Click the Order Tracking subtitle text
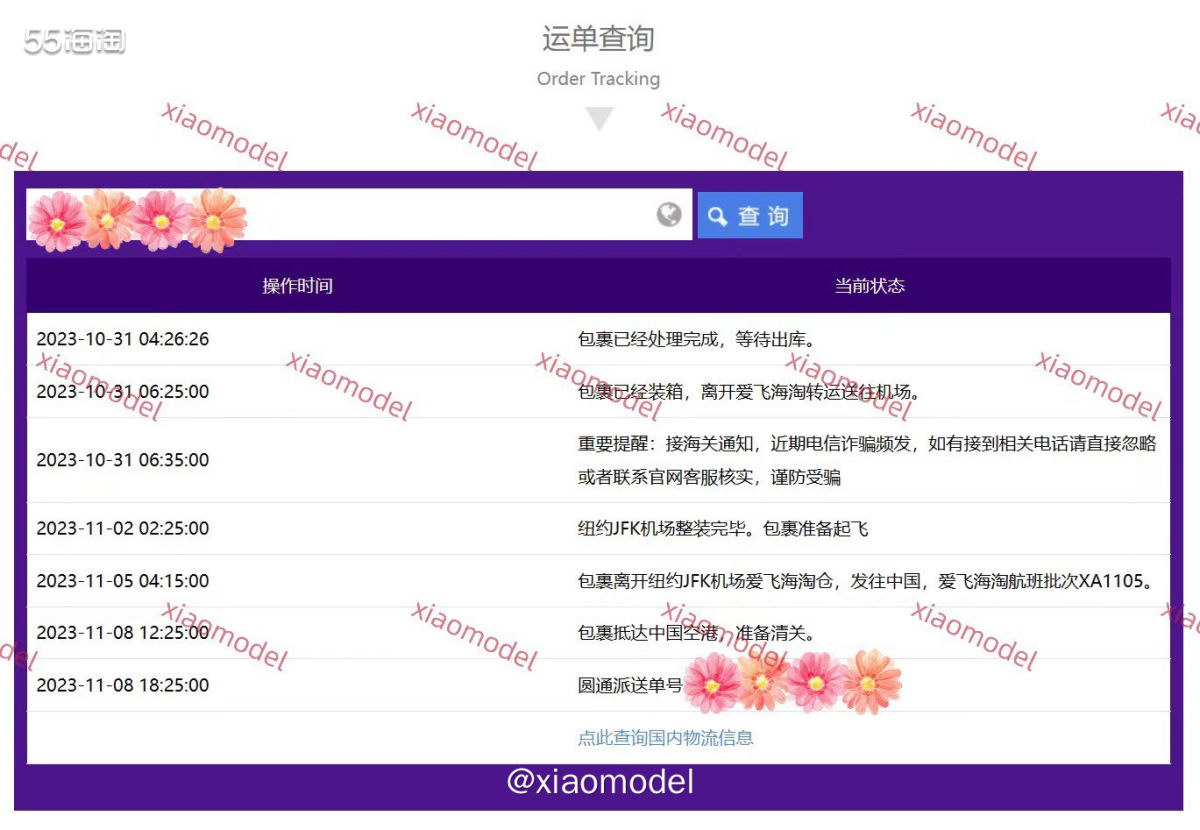 [598, 79]
